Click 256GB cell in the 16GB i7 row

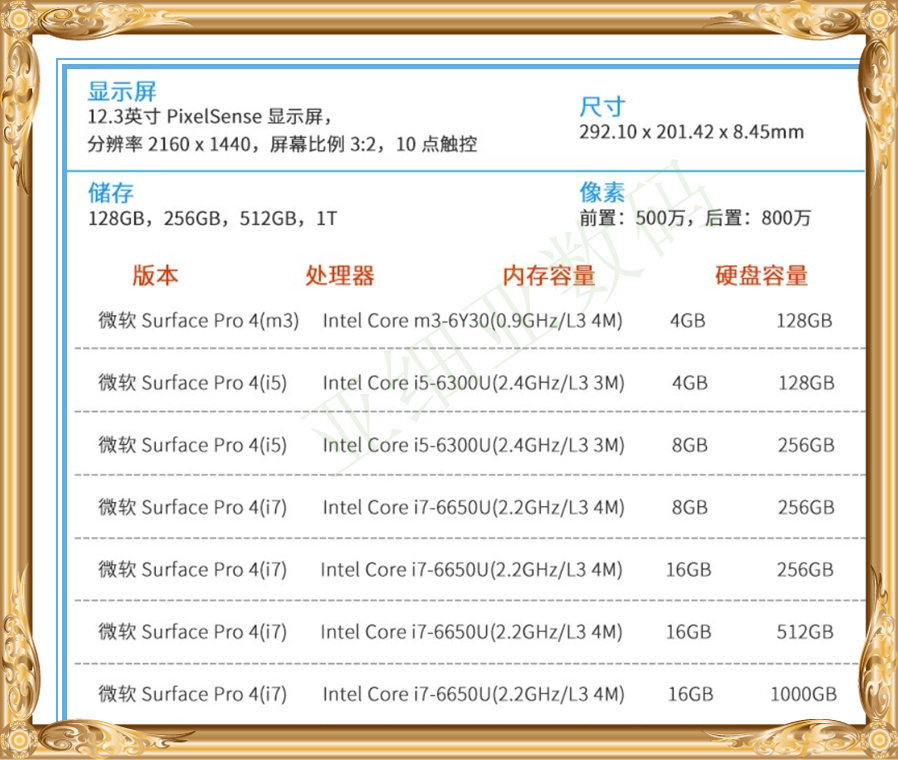pos(805,570)
